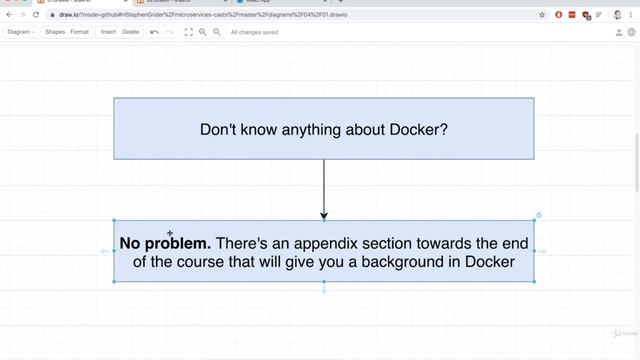The image size is (640, 360).
Task: Open the media playlist control icon
Action: [x=599, y=15]
